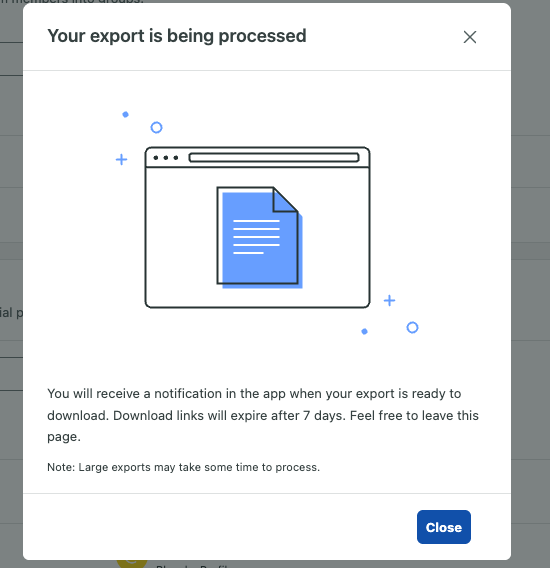The height and width of the screenshot is (568, 550).
Task: Click the "Your export is being processed" heading
Action: point(177,36)
